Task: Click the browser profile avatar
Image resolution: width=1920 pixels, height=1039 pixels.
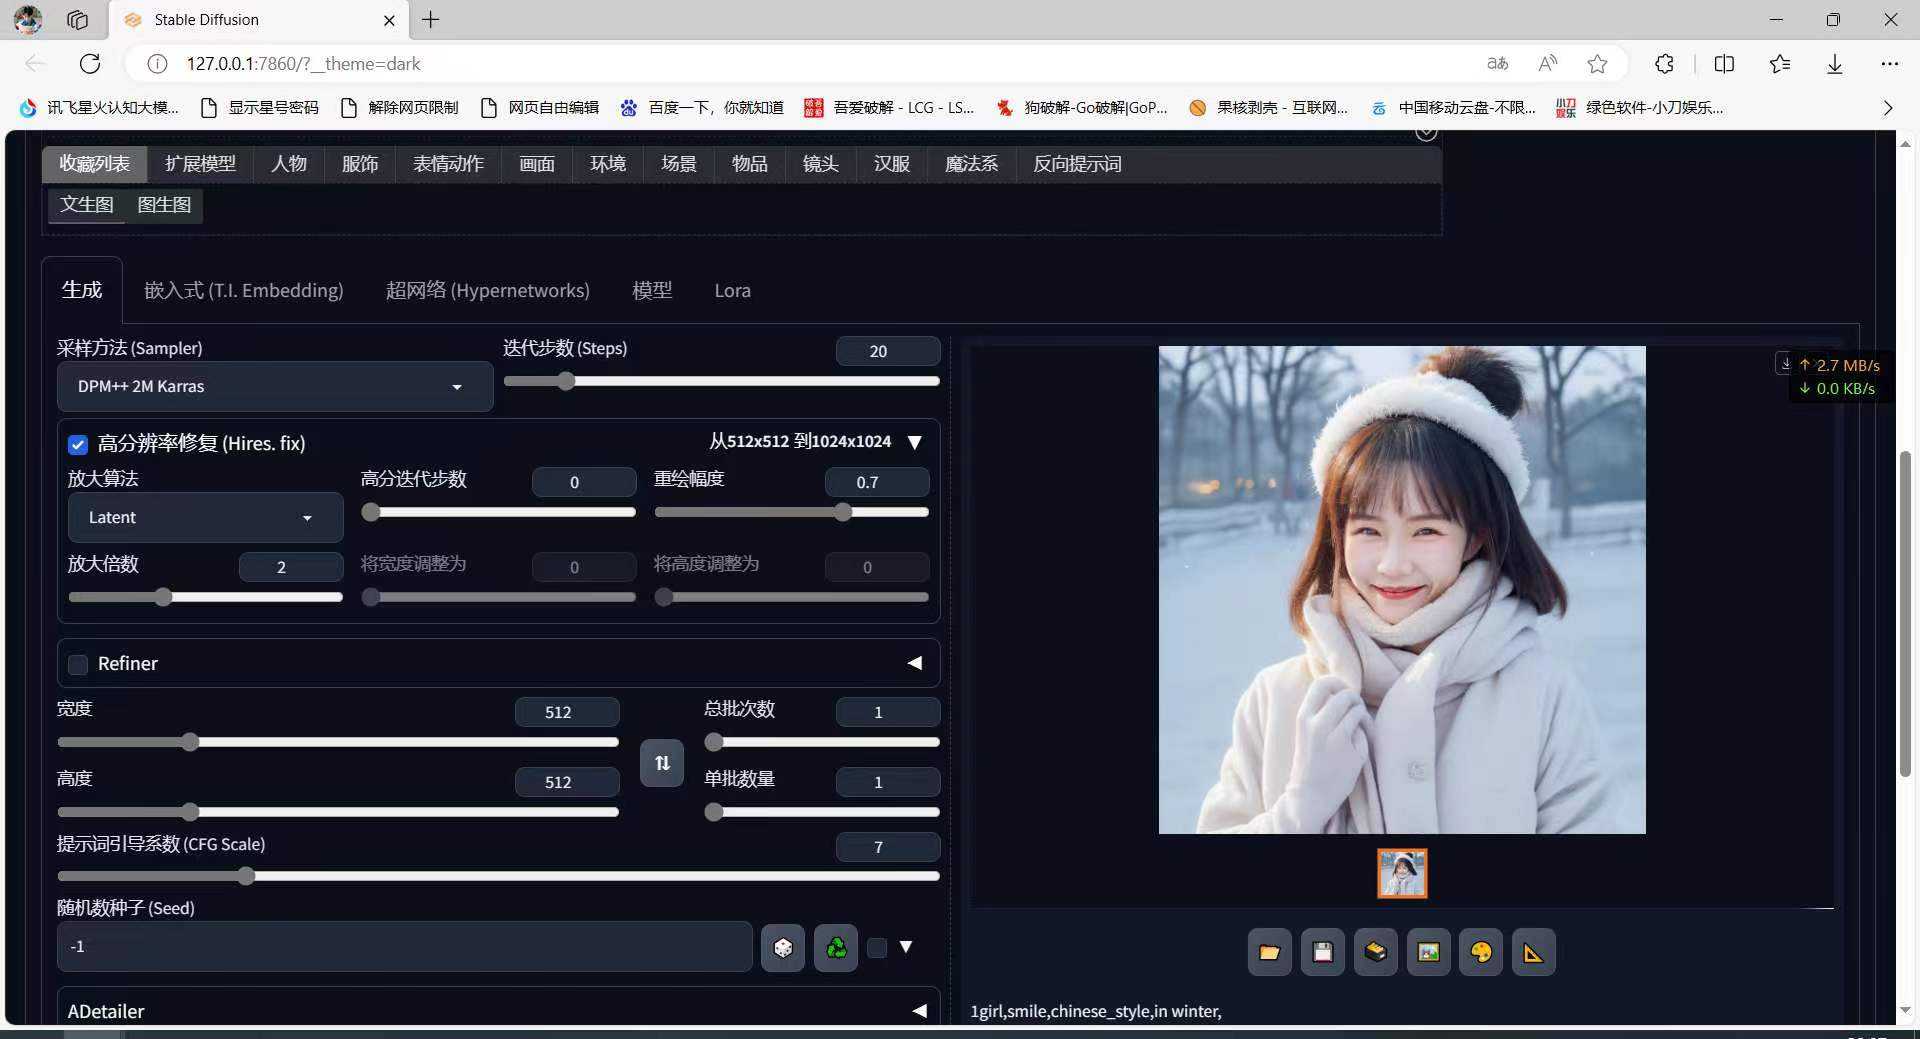Action: pos(28,19)
